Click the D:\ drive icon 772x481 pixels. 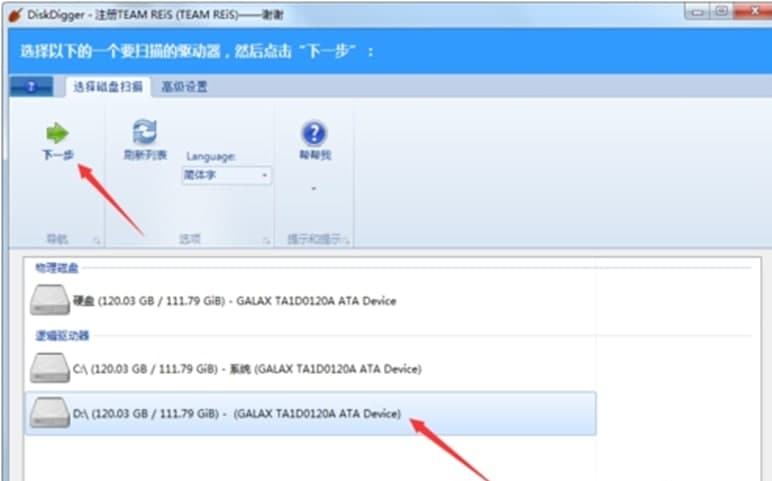[49, 413]
